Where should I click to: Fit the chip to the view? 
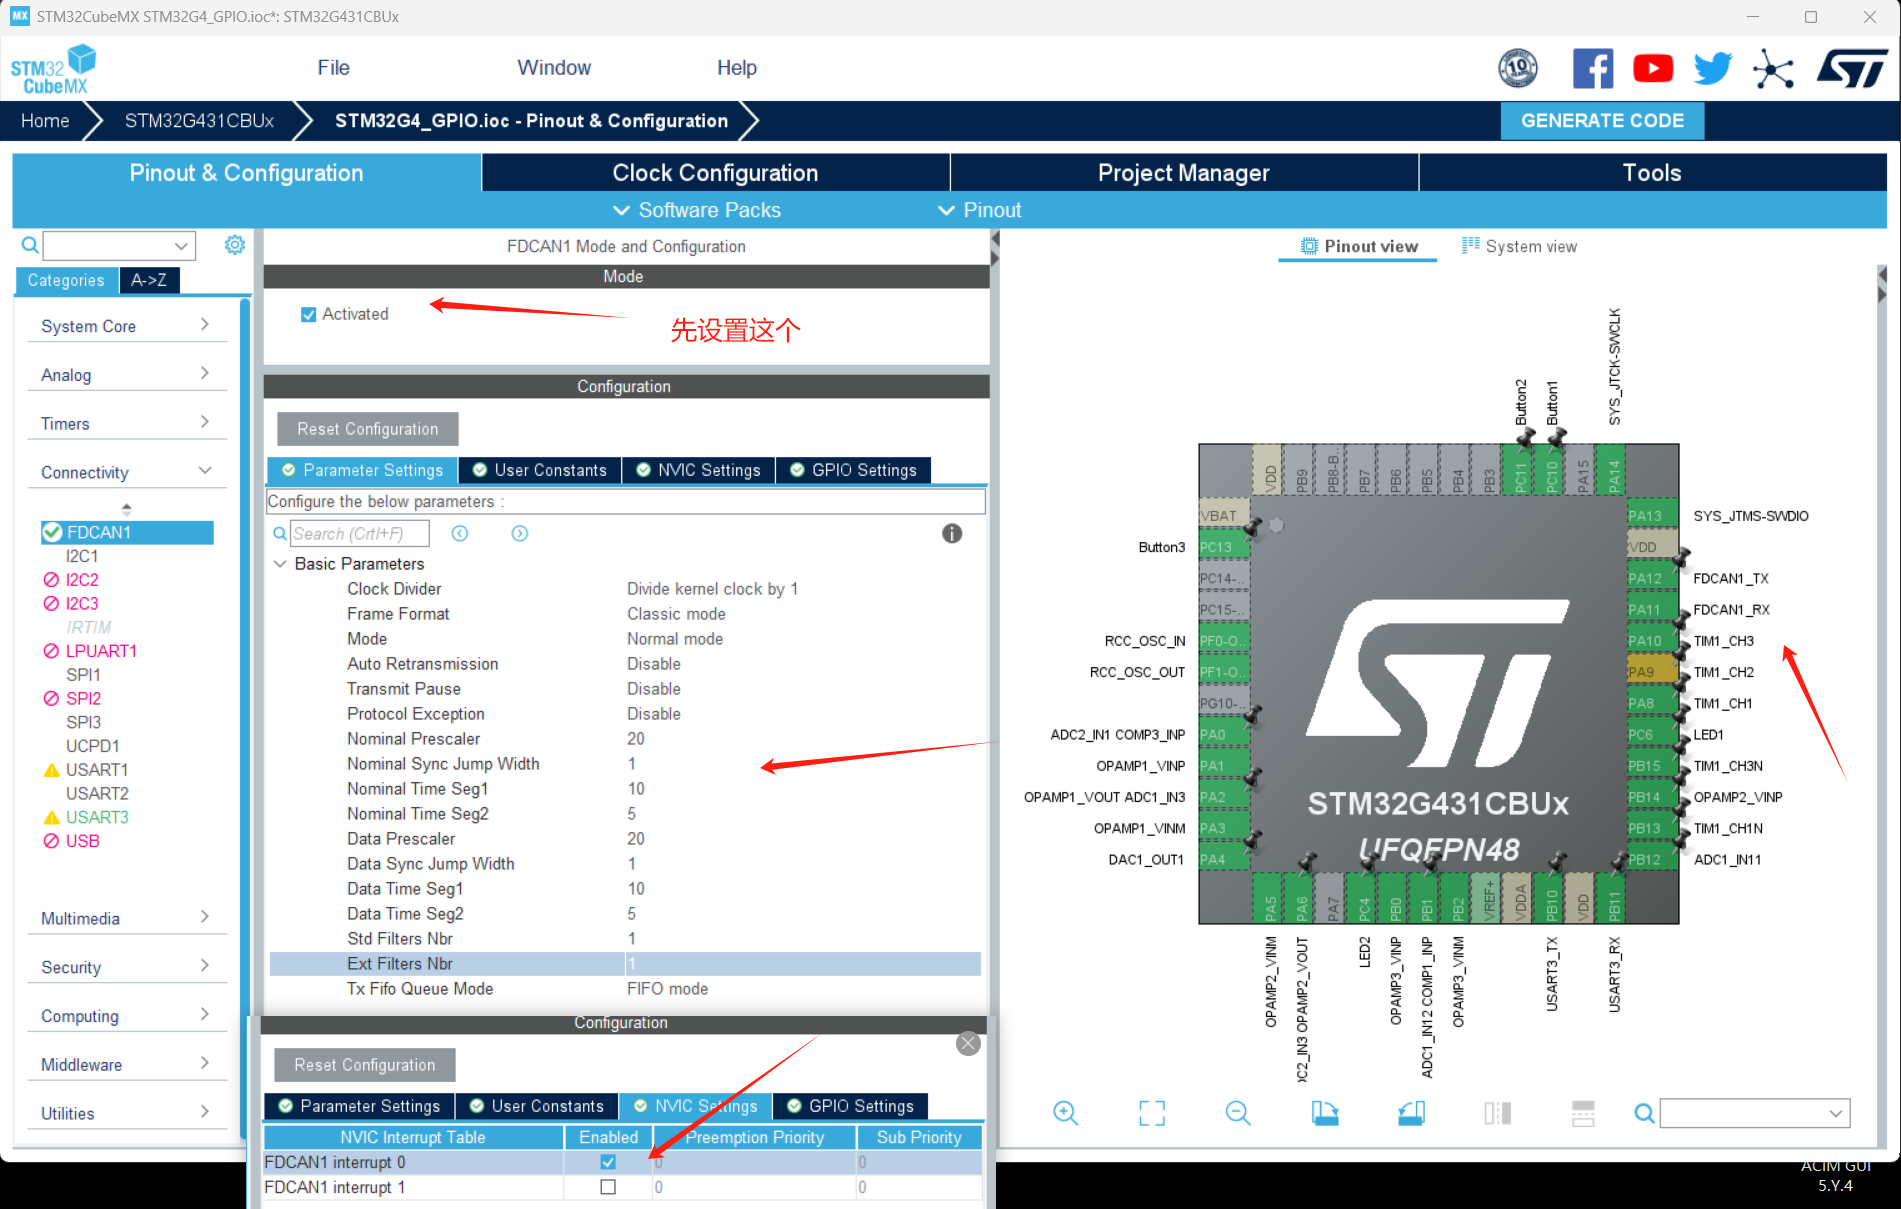pos(1152,1113)
